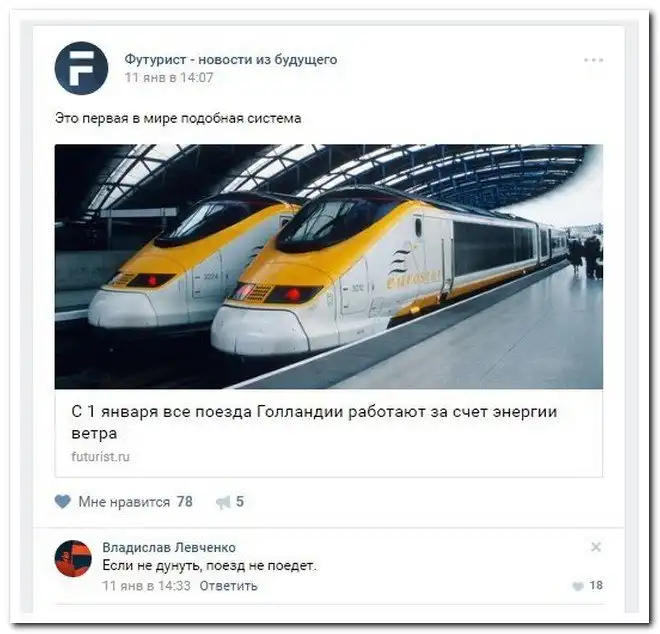Open Владислав Левченко's avatar picture
This screenshot has width=660, height=634.
[x=73, y=558]
